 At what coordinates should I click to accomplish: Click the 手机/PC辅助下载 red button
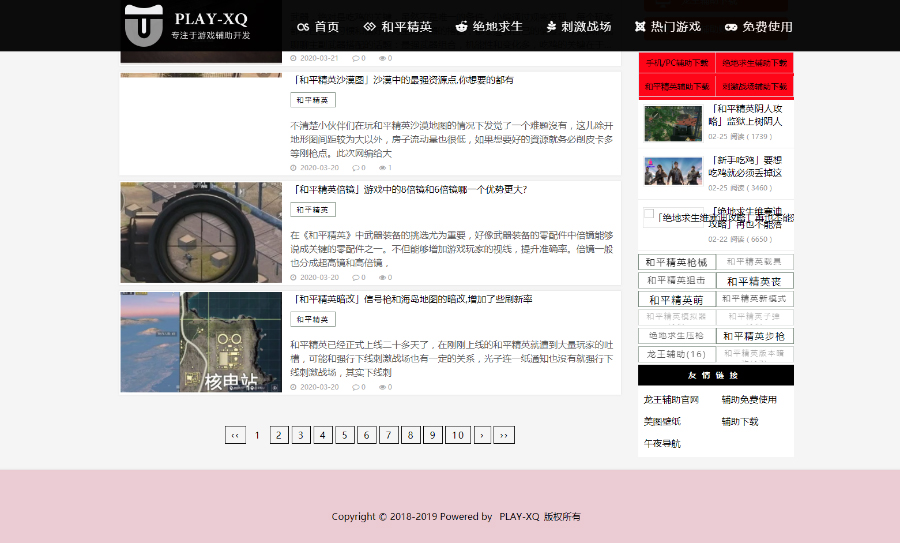[x=677, y=63]
